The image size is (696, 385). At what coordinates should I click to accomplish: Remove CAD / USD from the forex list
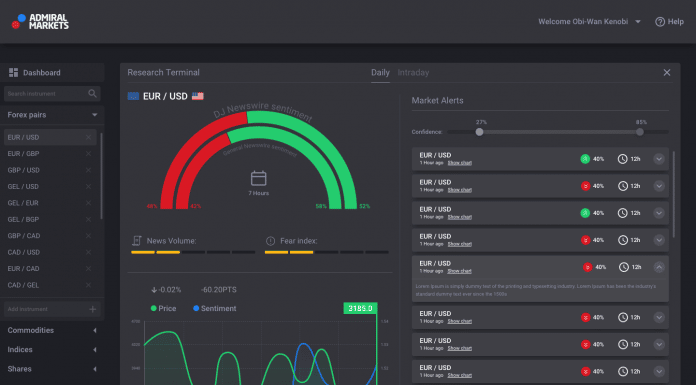pyautogui.click(x=88, y=252)
